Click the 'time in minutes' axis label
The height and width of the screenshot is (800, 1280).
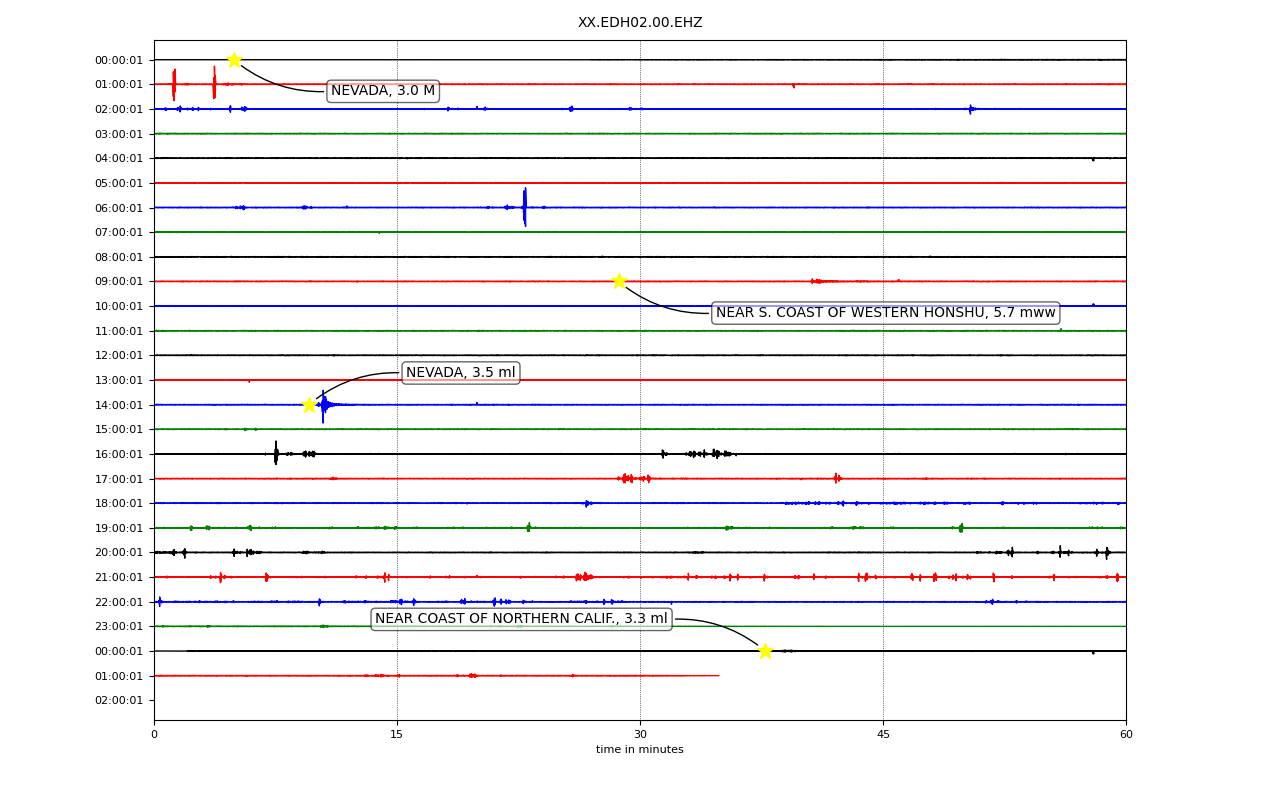tap(640, 750)
